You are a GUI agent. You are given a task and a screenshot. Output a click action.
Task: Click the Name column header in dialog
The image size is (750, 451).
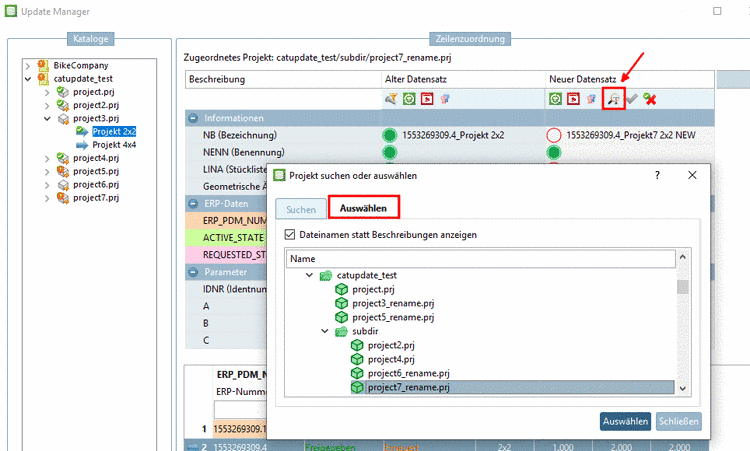point(481,259)
